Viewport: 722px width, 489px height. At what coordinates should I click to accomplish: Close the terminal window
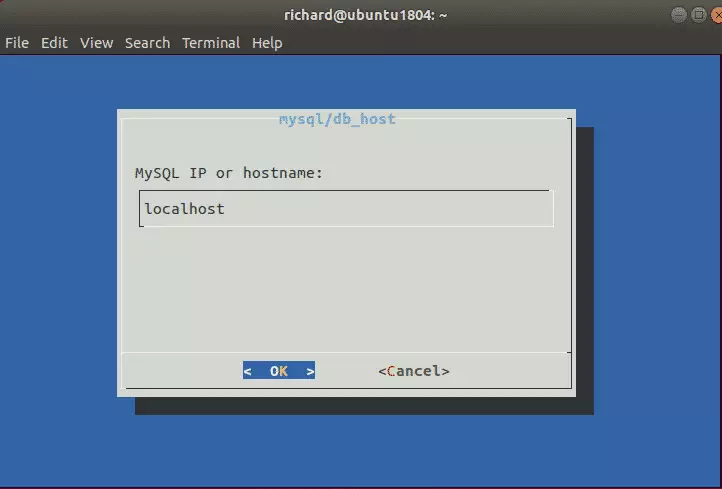717,15
